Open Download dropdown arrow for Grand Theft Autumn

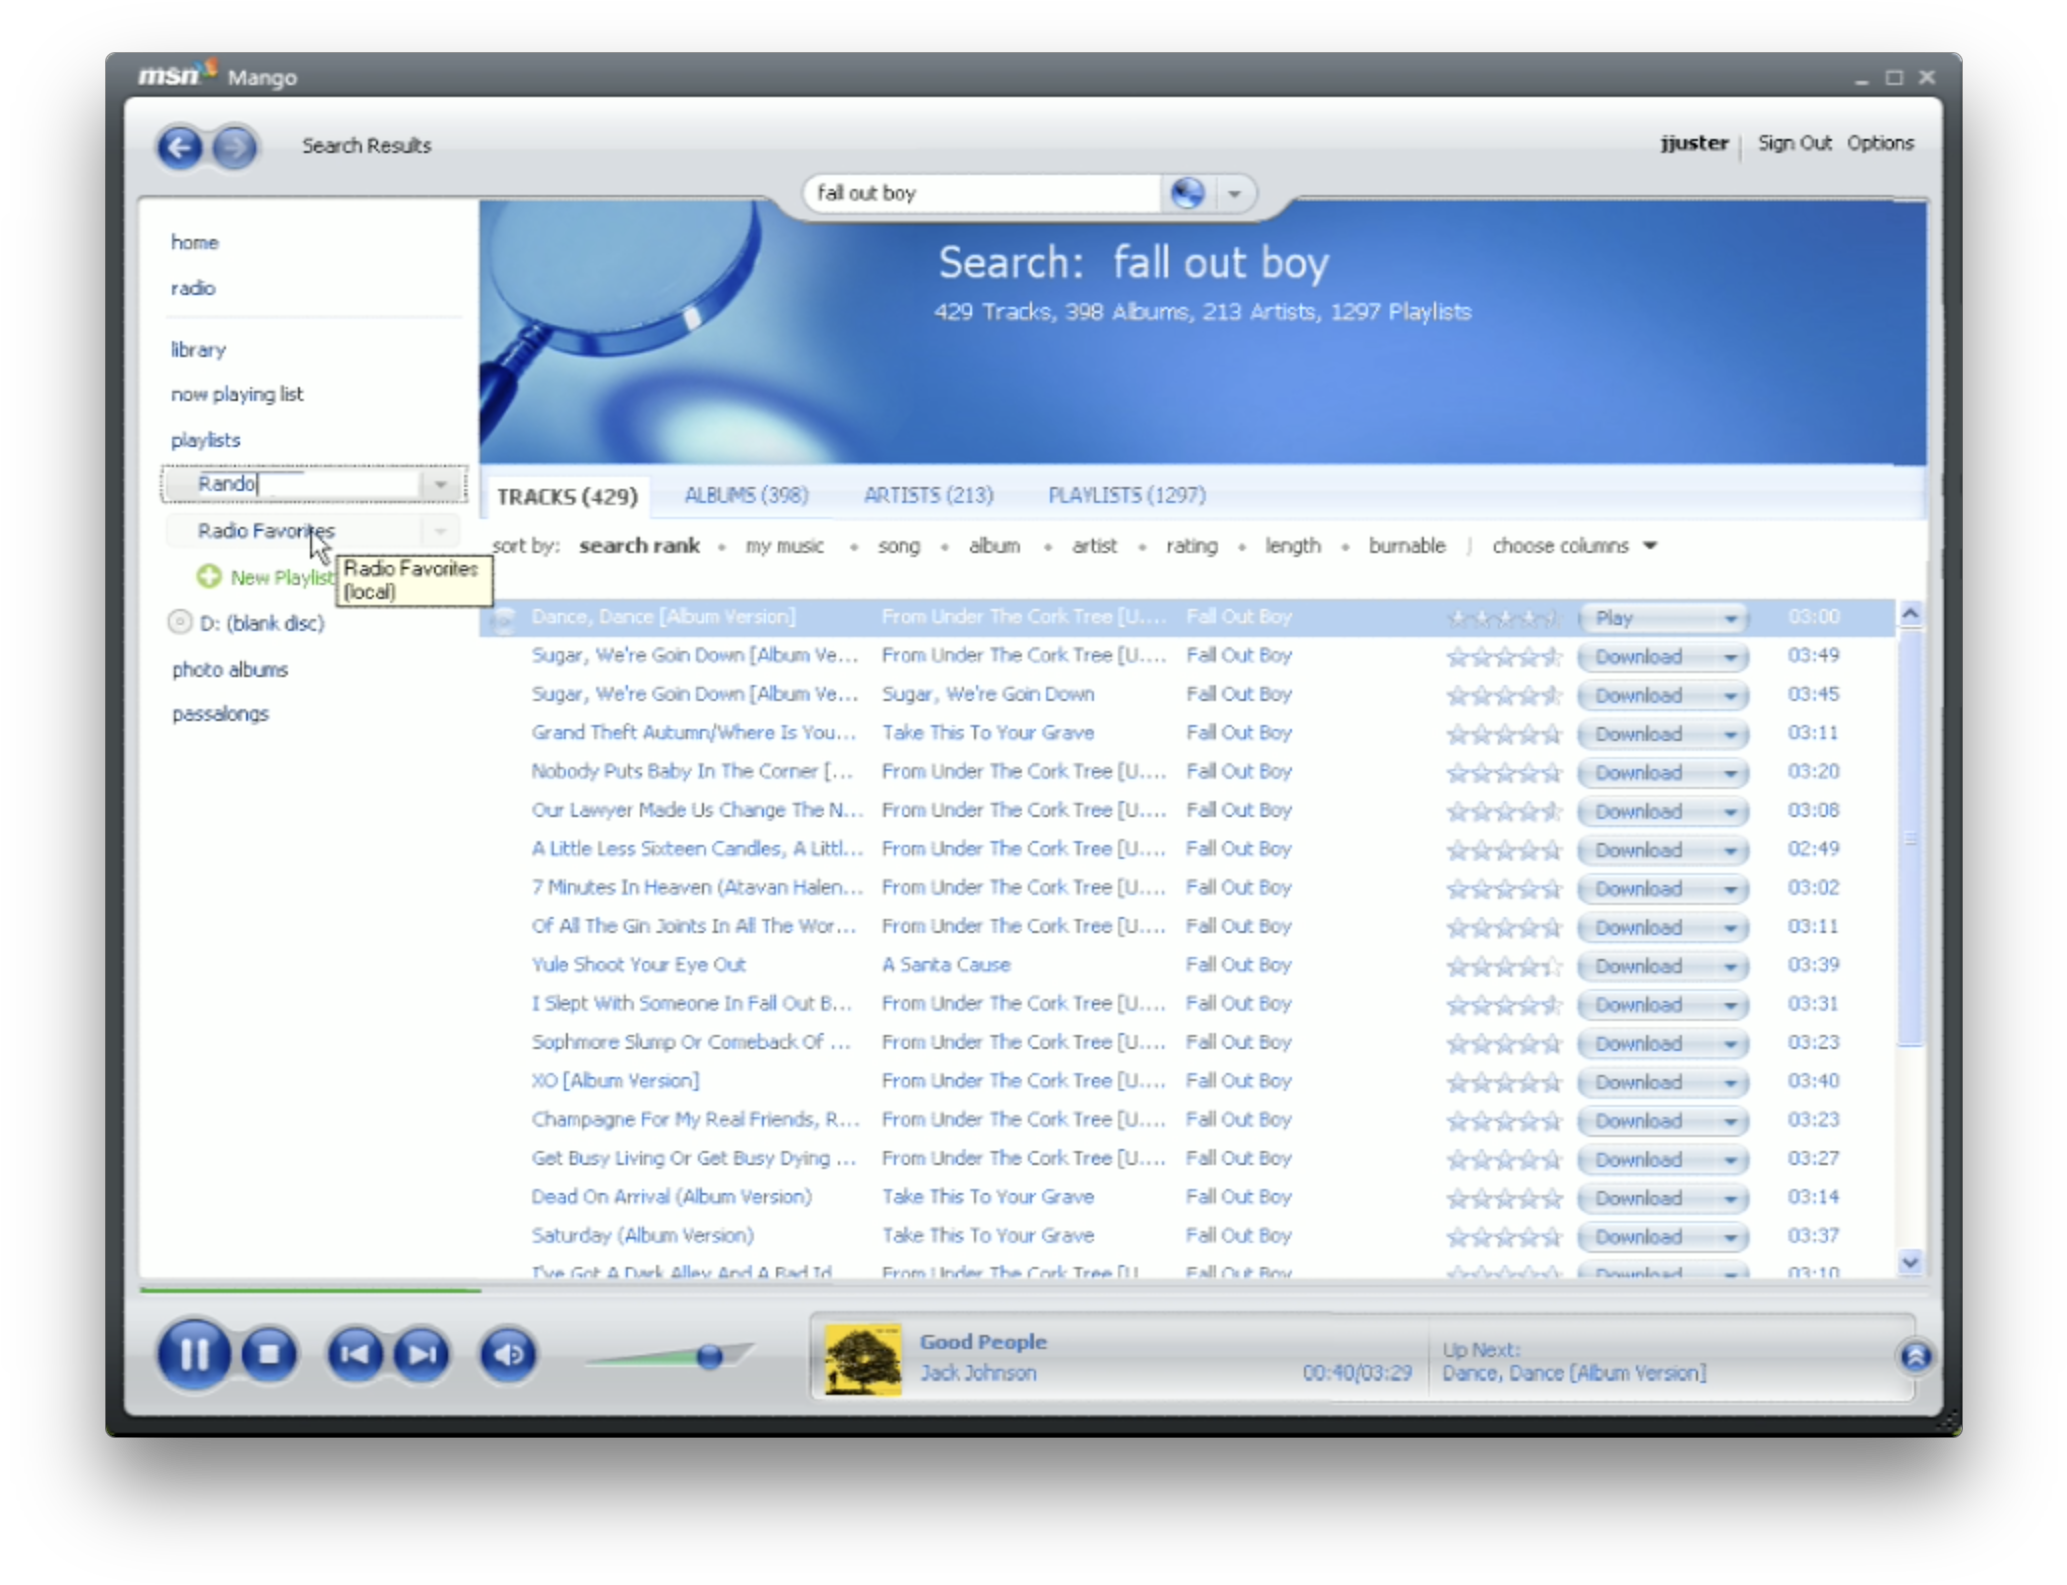pos(1731,734)
